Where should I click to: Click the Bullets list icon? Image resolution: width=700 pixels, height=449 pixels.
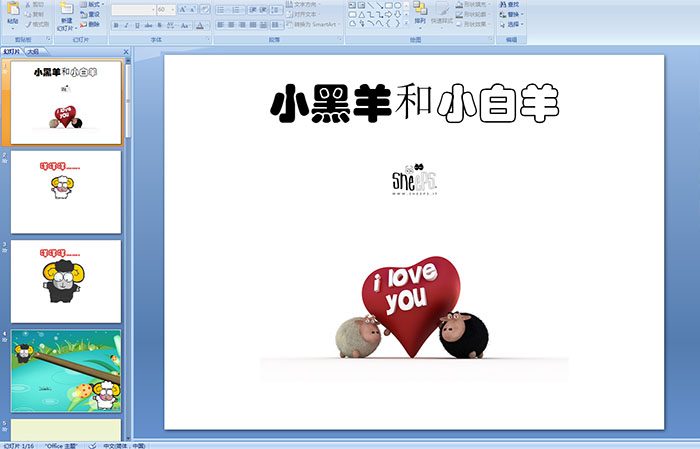pyautogui.click(x=222, y=10)
